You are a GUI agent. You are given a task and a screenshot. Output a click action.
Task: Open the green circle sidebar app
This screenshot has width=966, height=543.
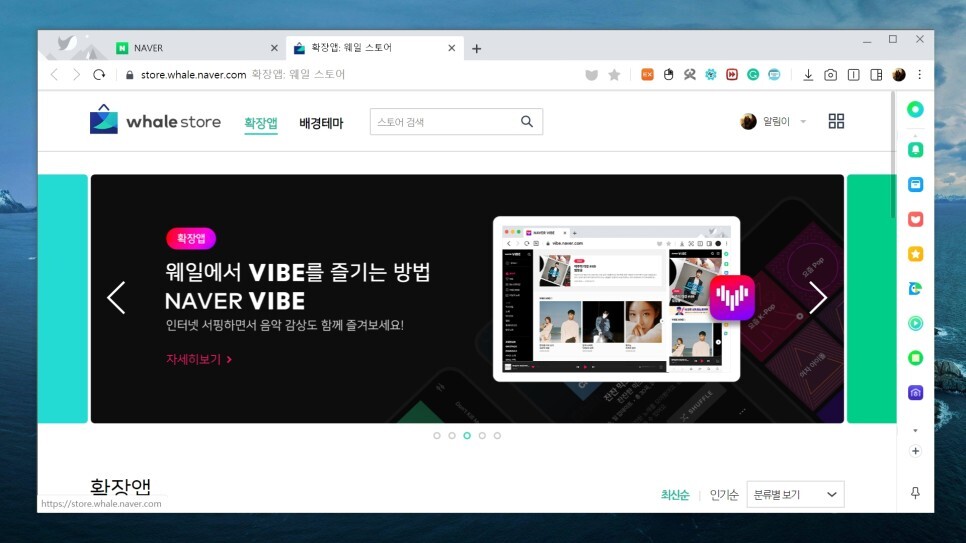tap(915, 110)
